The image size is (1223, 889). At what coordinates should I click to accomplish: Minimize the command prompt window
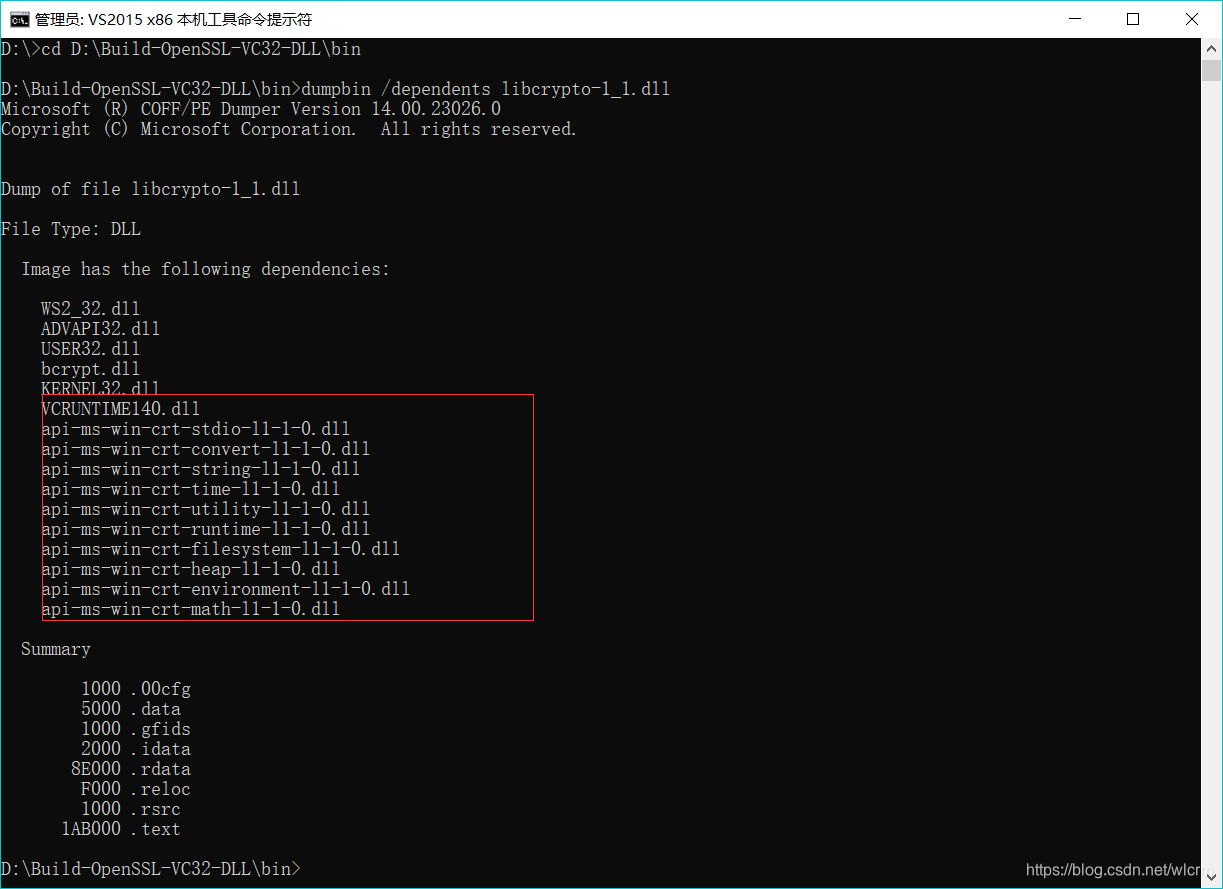(1075, 19)
